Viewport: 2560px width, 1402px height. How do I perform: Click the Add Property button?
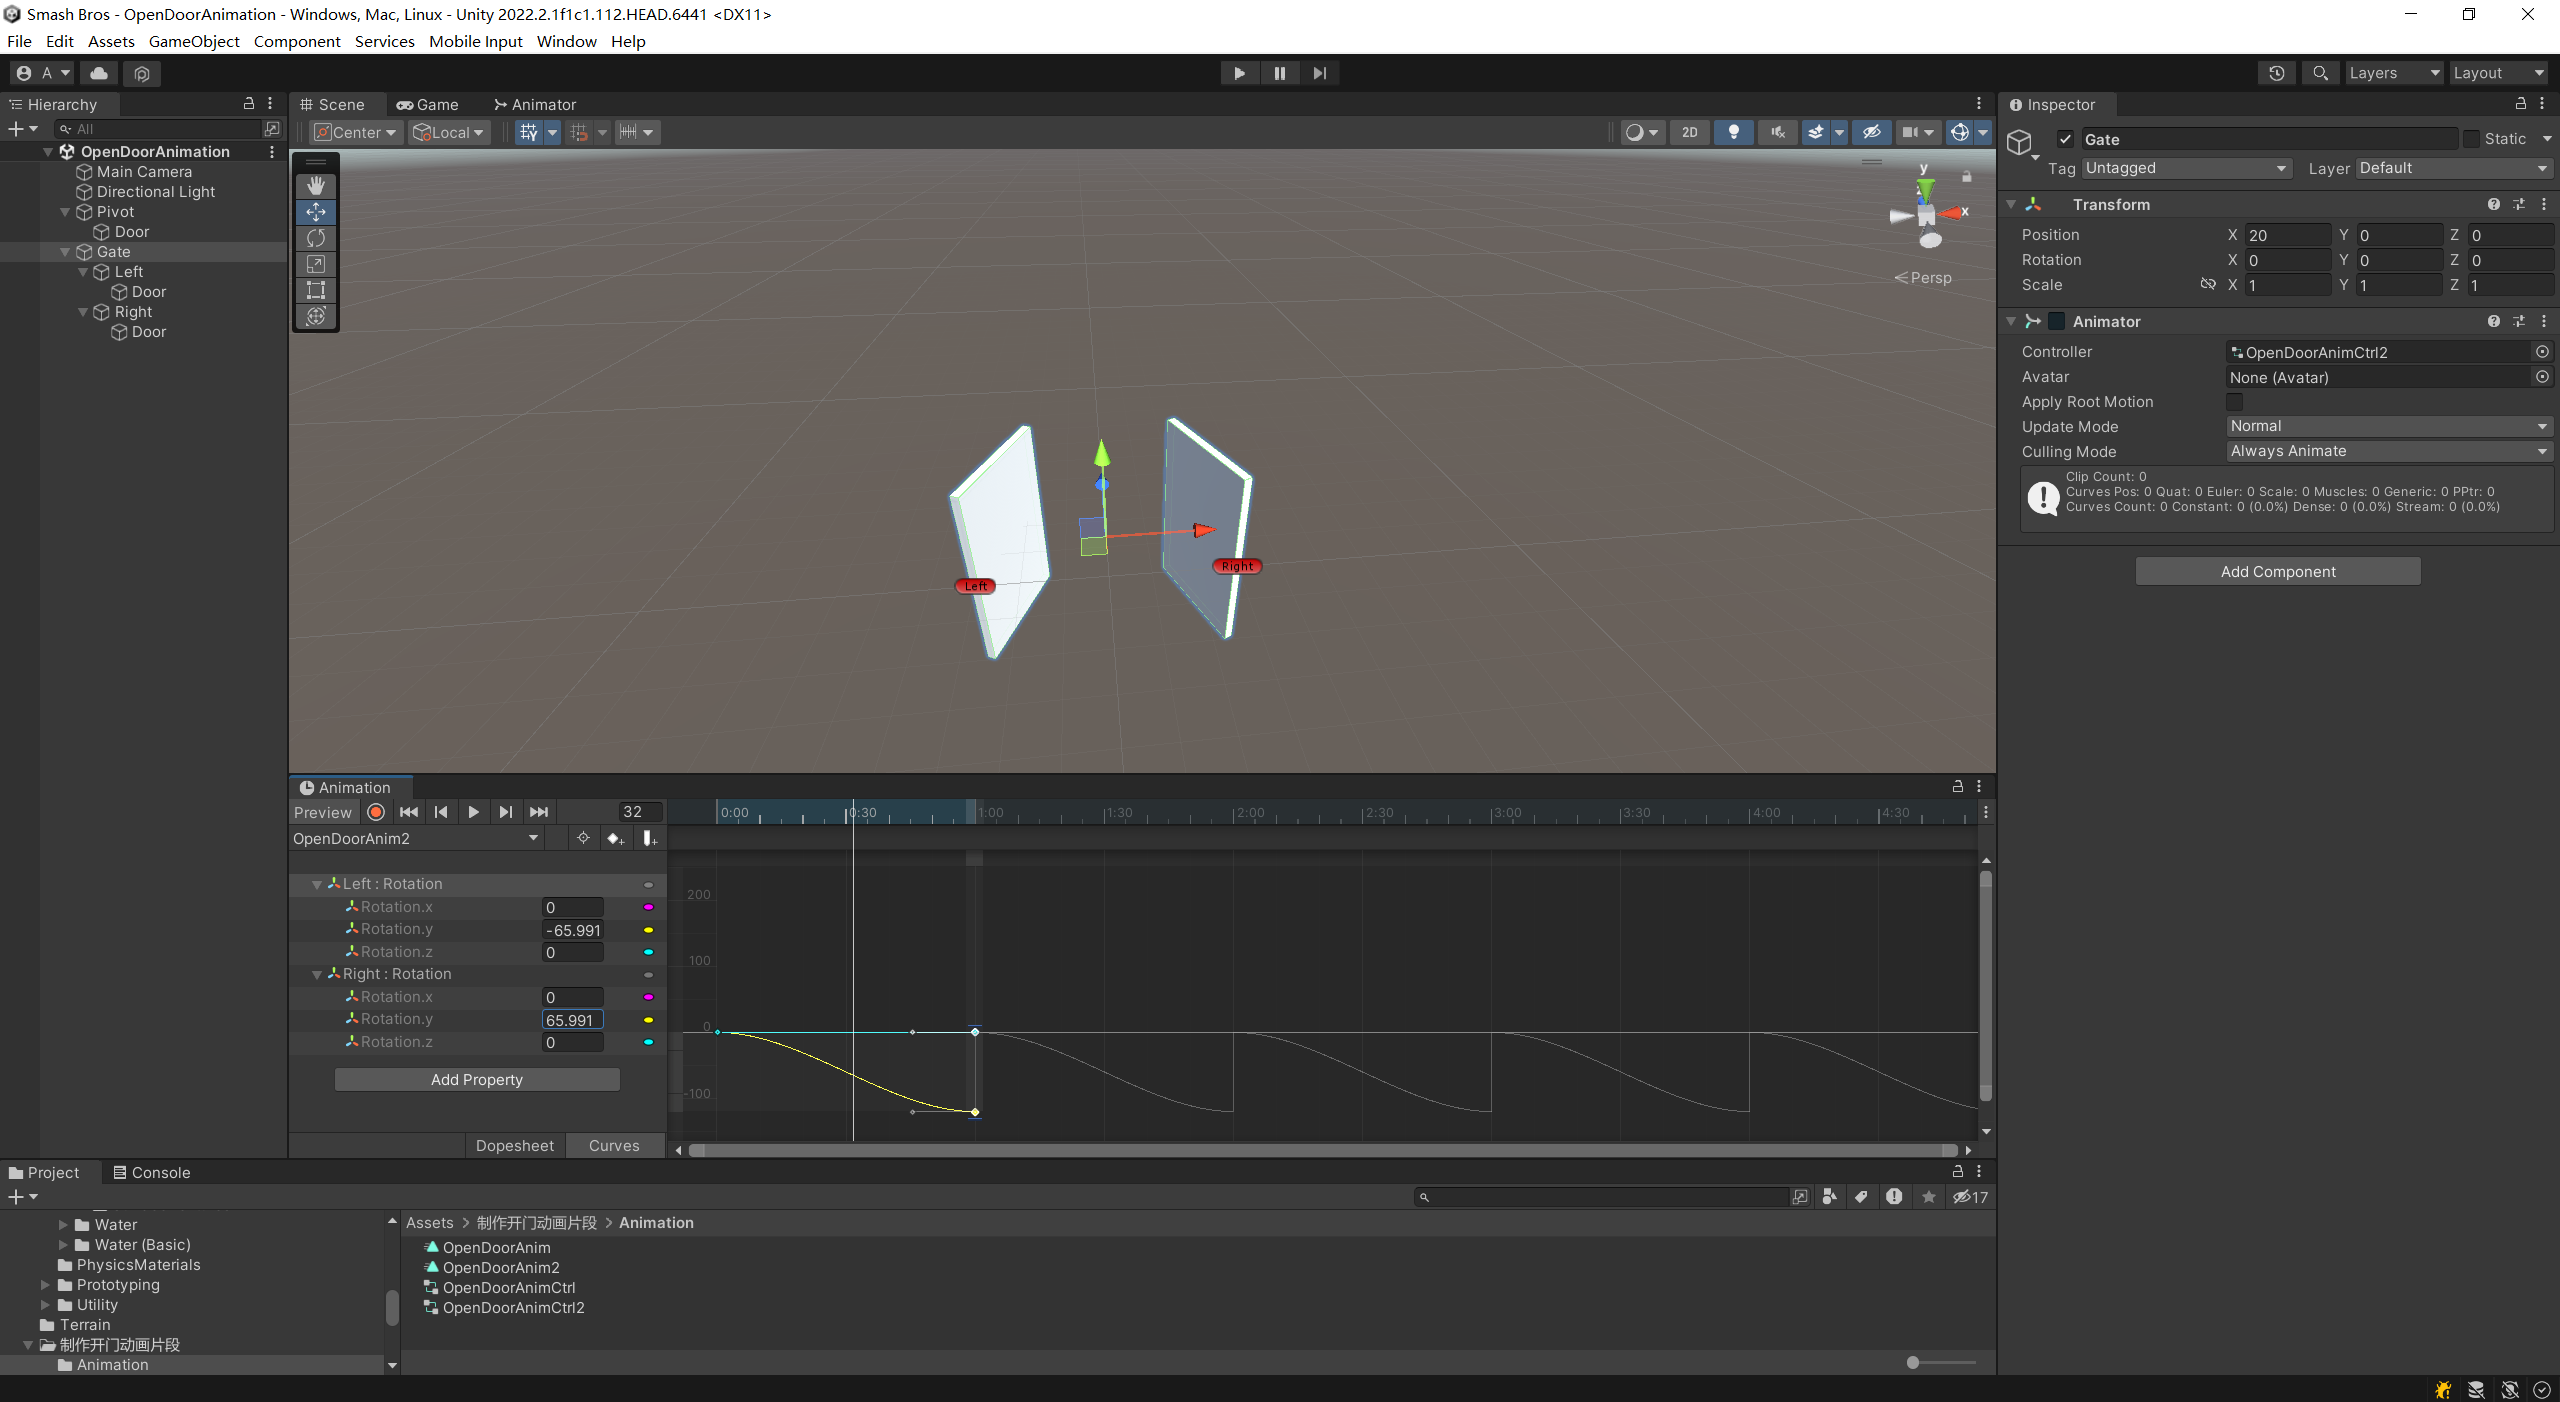[x=477, y=1079]
